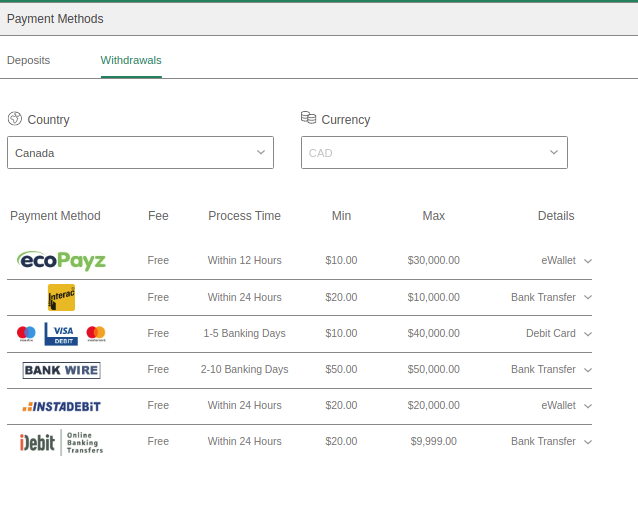This screenshot has width=638, height=518.
Task: Expand ecoPayz eWallet details chevron
Action: (x=588, y=261)
